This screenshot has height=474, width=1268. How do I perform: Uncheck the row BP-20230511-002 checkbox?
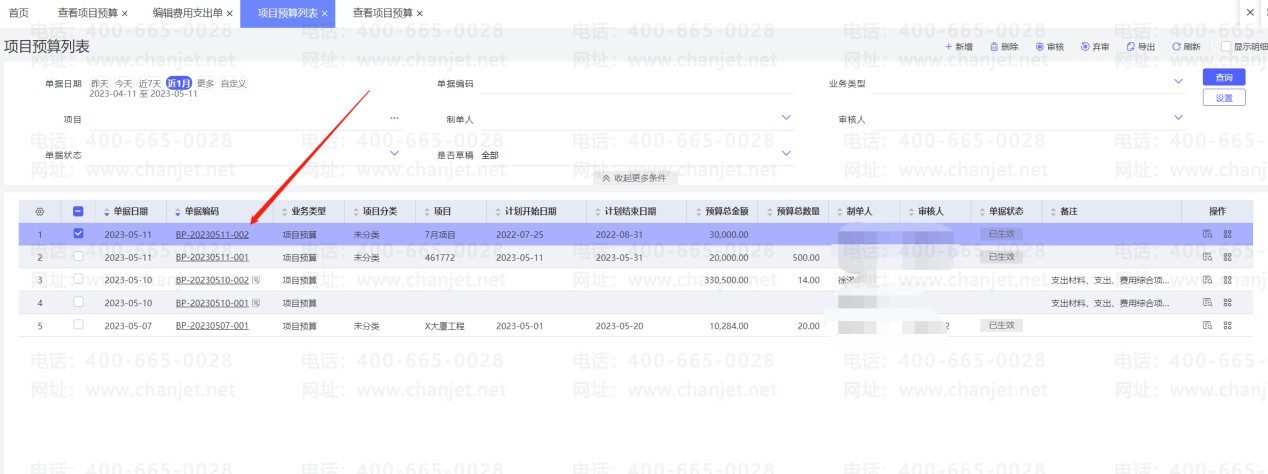click(78, 234)
